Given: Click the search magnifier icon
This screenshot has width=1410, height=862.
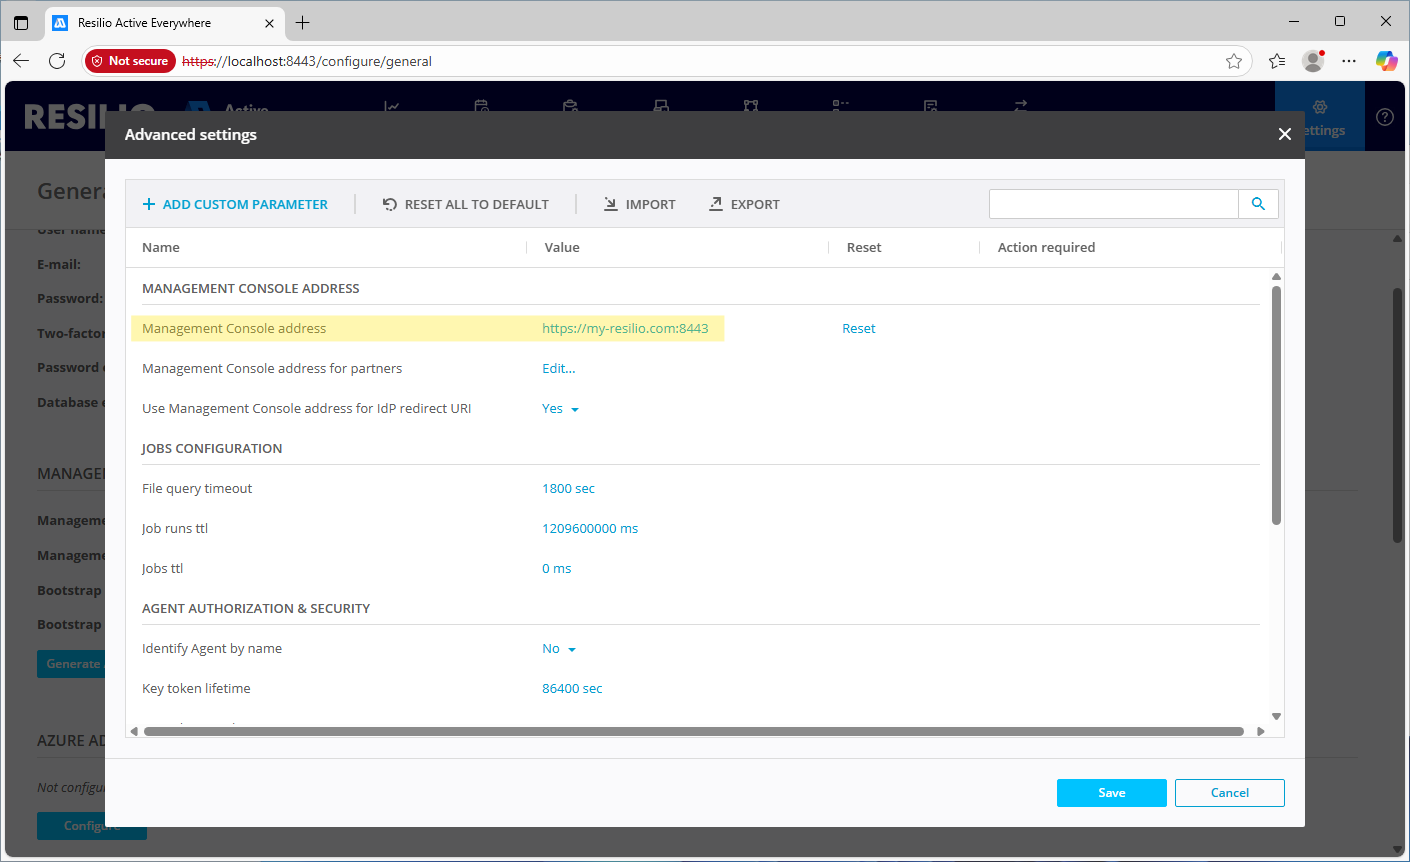Looking at the screenshot, I should (x=1258, y=204).
